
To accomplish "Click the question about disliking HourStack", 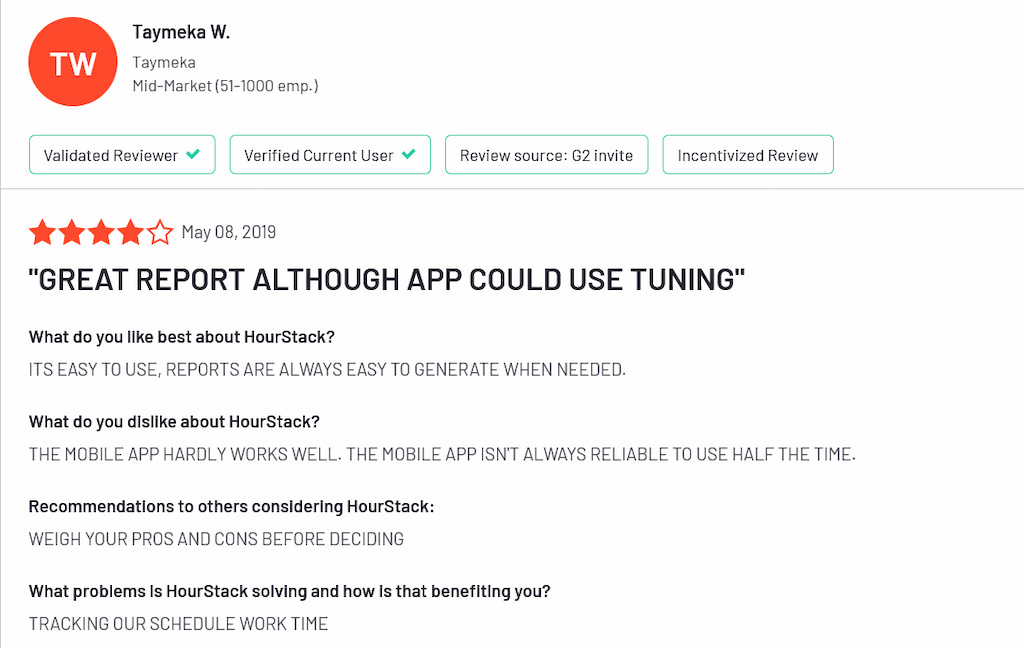I will (174, 421).
